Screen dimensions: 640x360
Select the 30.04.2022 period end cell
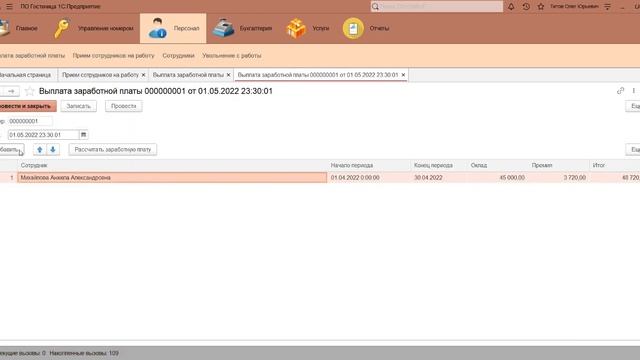click(439, 178)
